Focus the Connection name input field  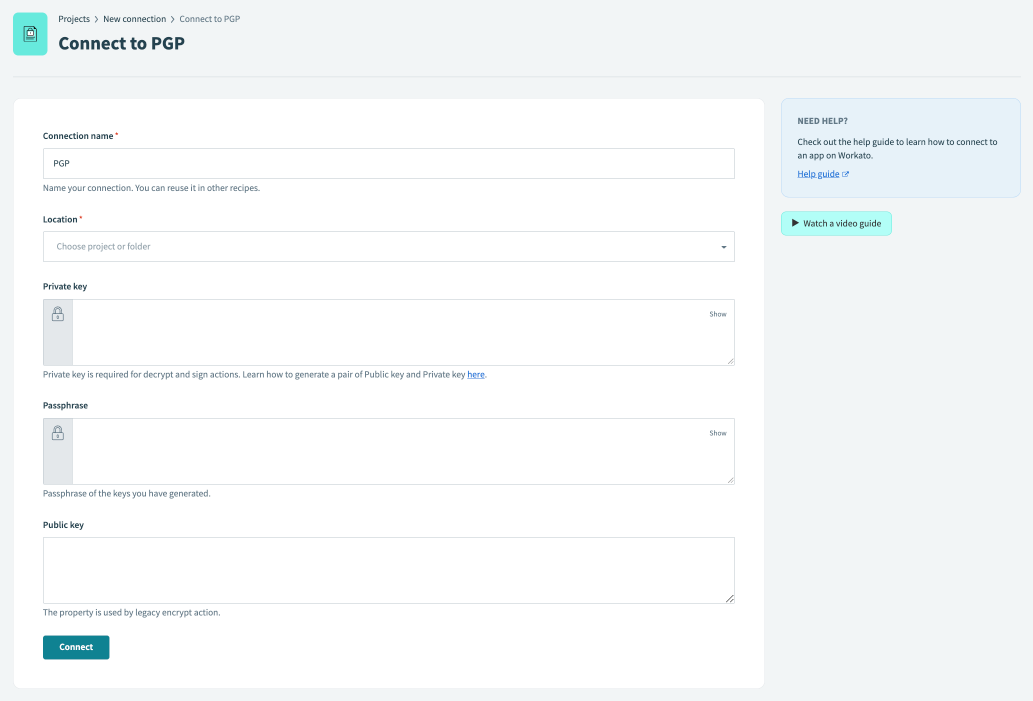coord(388,163)
